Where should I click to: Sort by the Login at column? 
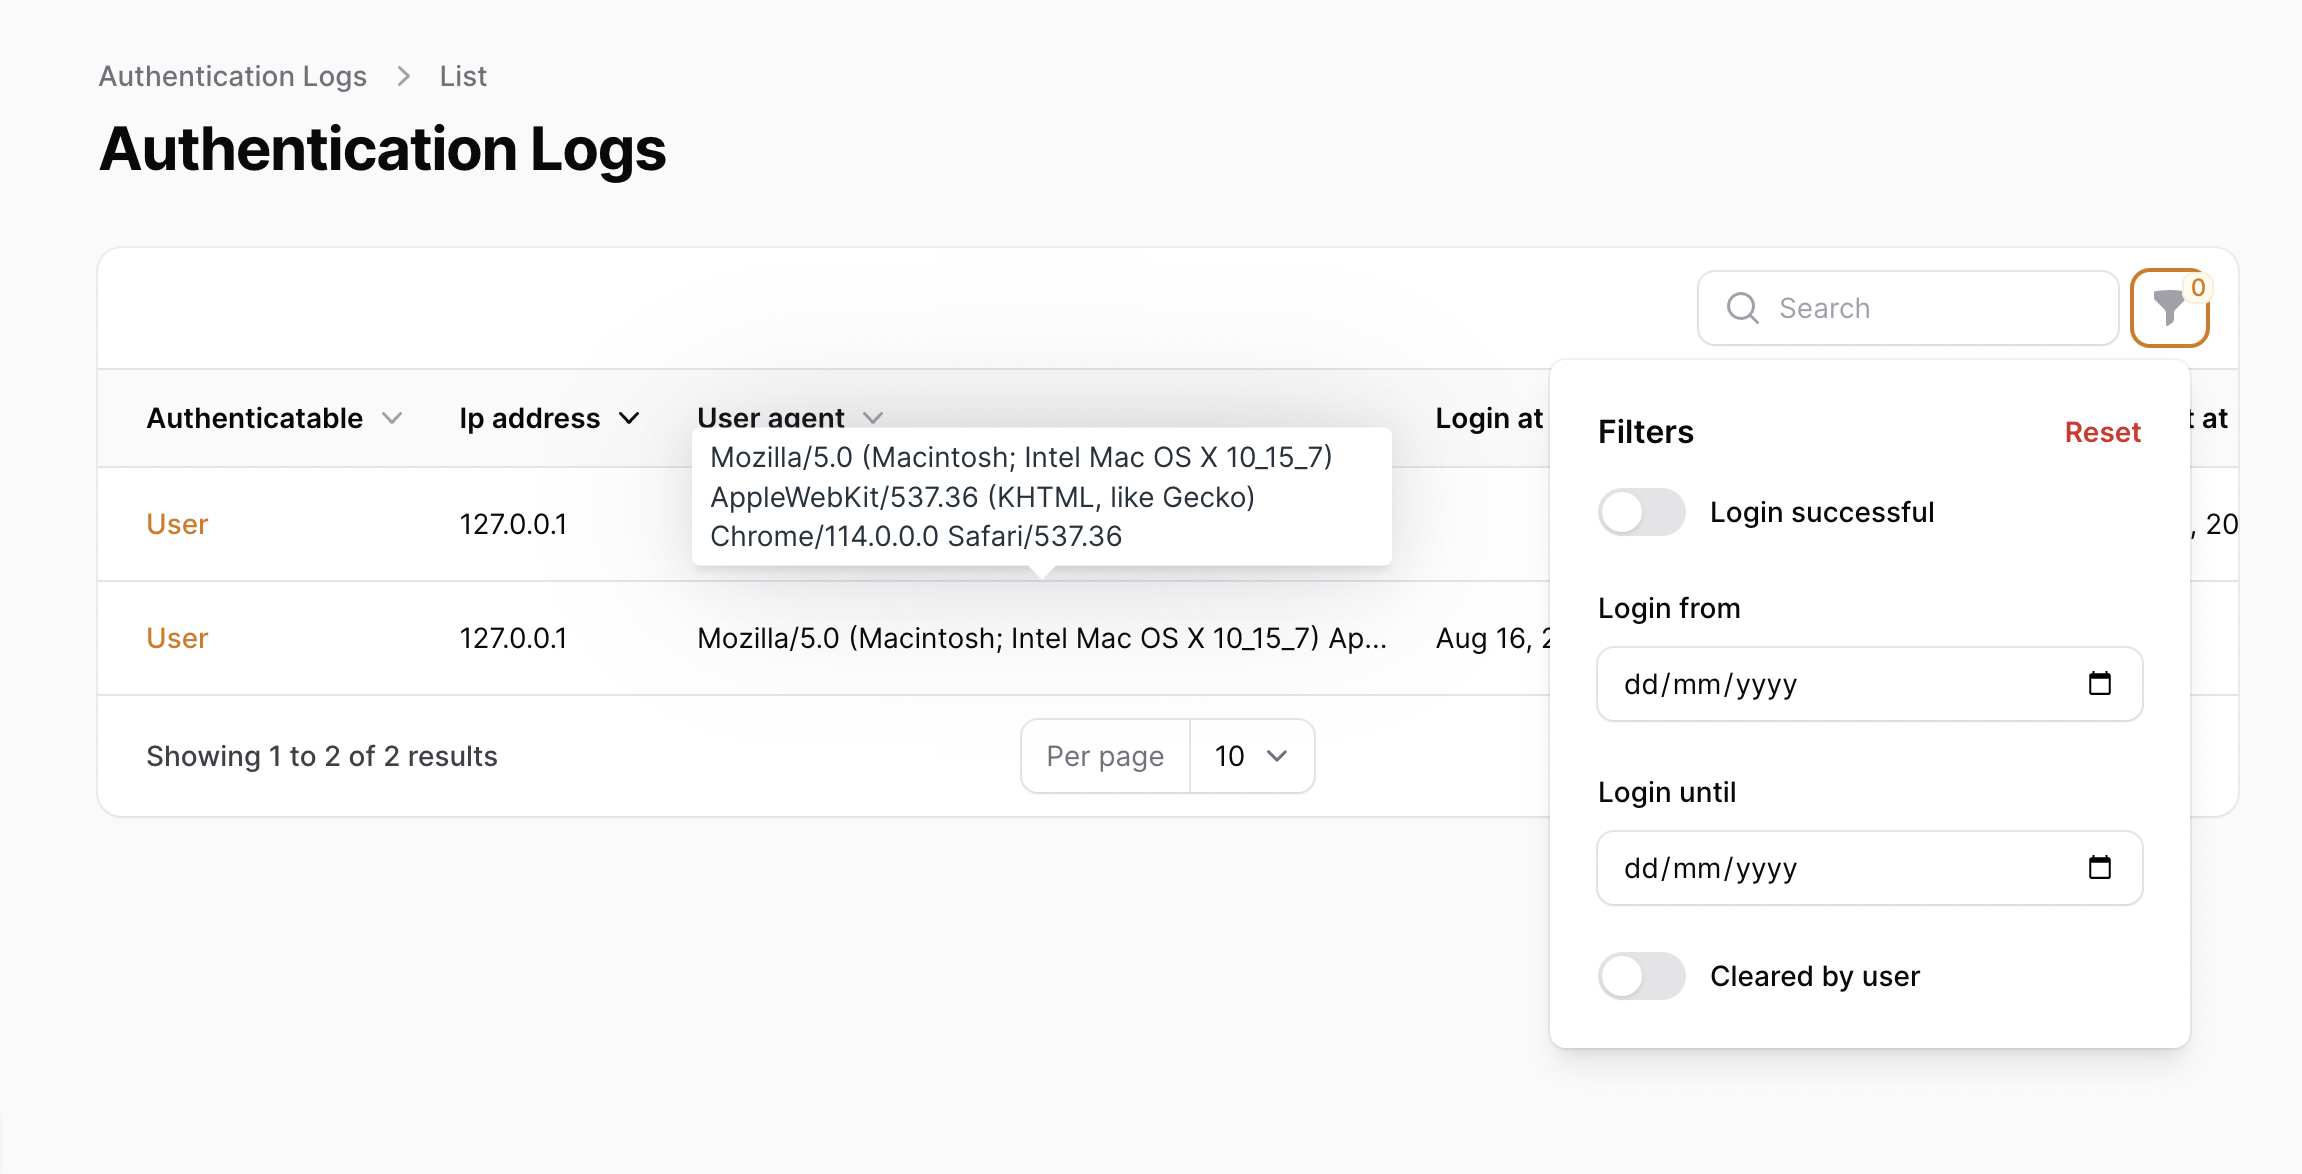[x=1489, y=418]
